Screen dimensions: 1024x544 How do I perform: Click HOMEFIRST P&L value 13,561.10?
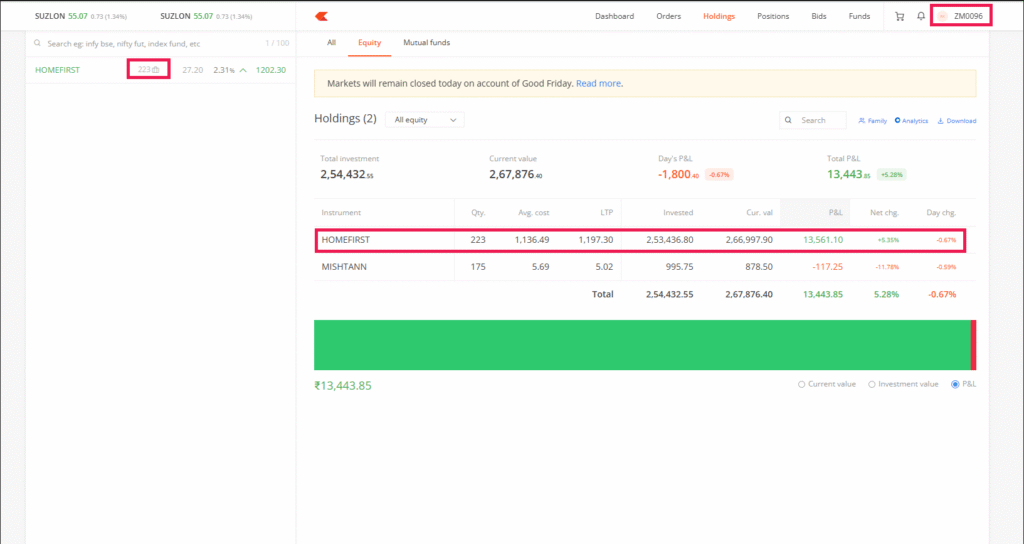tap(823, 240)
